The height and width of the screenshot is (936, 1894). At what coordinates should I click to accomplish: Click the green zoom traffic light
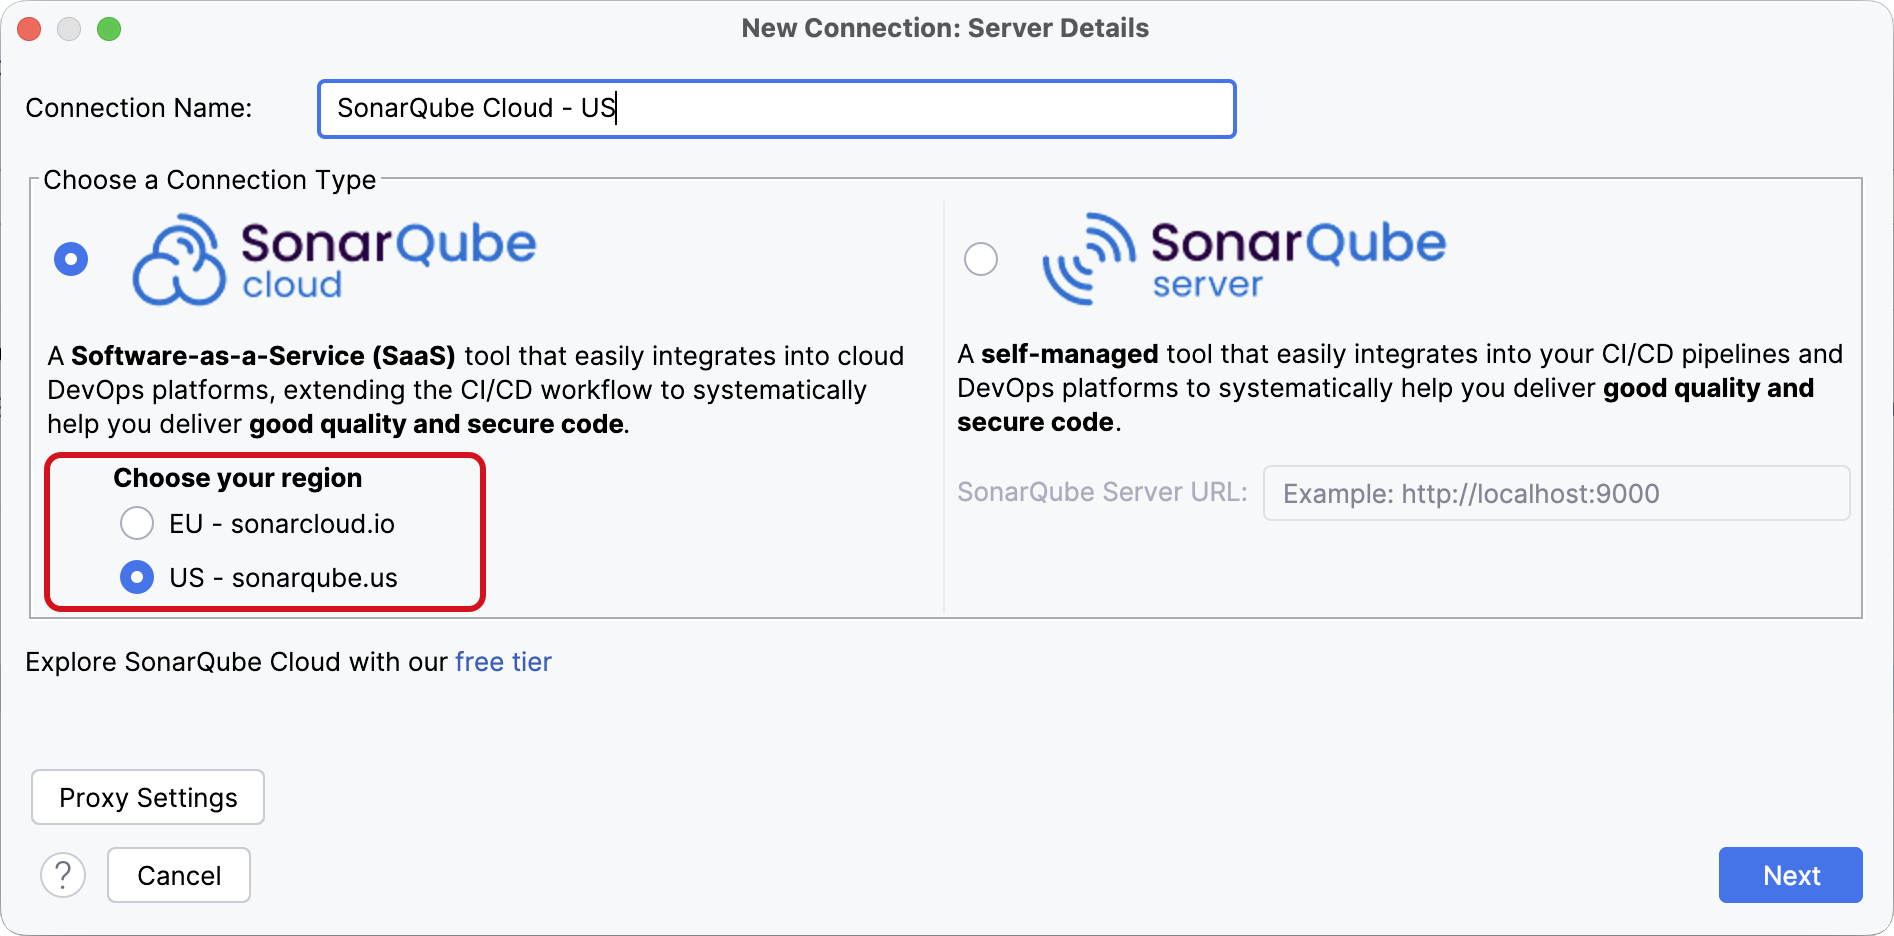pos(110,28)
